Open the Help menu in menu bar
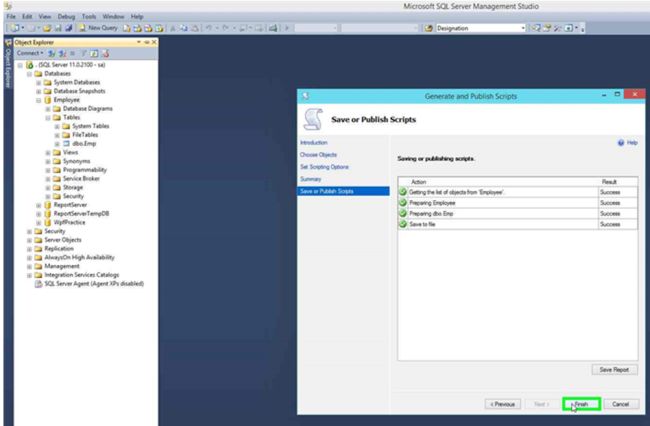The image size is (650, 426). click(x=137, y=17)
